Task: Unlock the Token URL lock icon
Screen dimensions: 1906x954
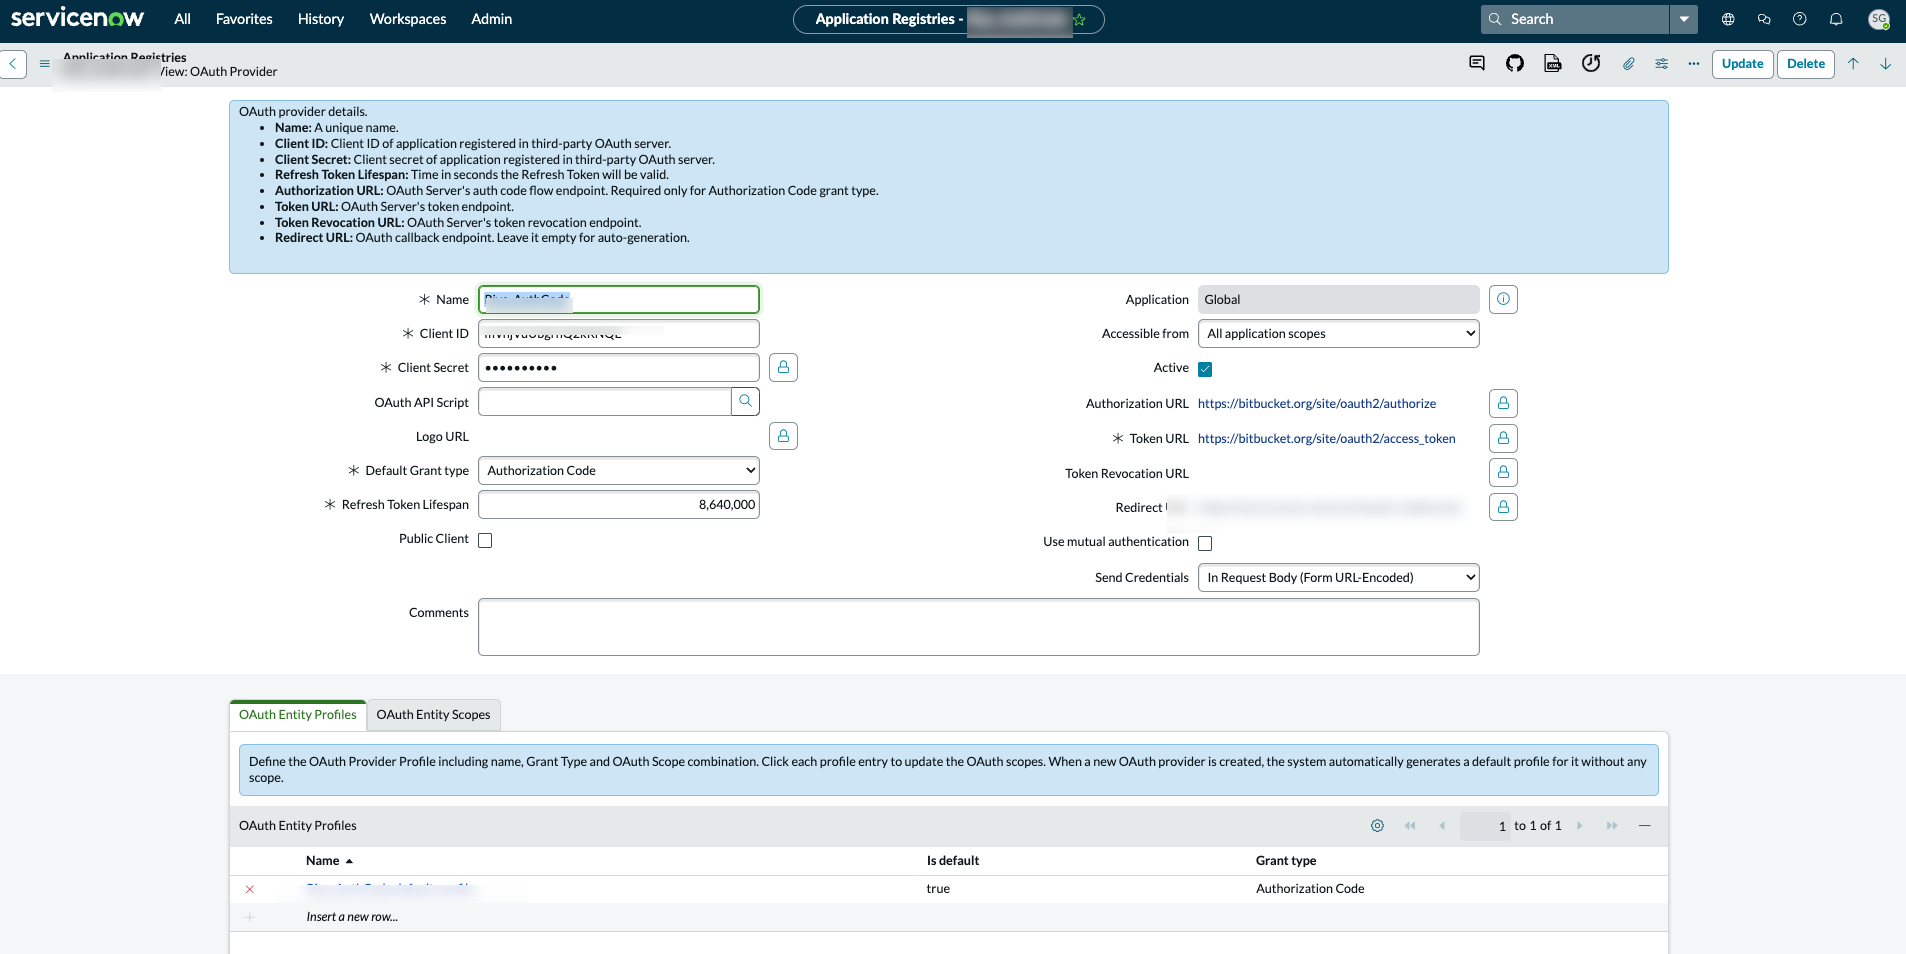Action: (1503, 438)
